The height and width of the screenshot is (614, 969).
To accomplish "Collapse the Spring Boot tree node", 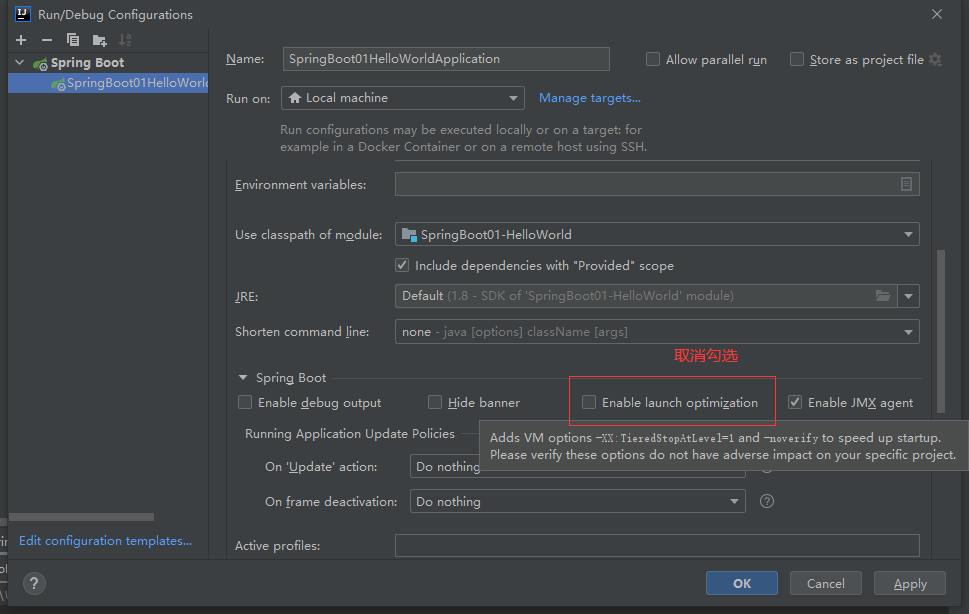I will click(20, 62).
